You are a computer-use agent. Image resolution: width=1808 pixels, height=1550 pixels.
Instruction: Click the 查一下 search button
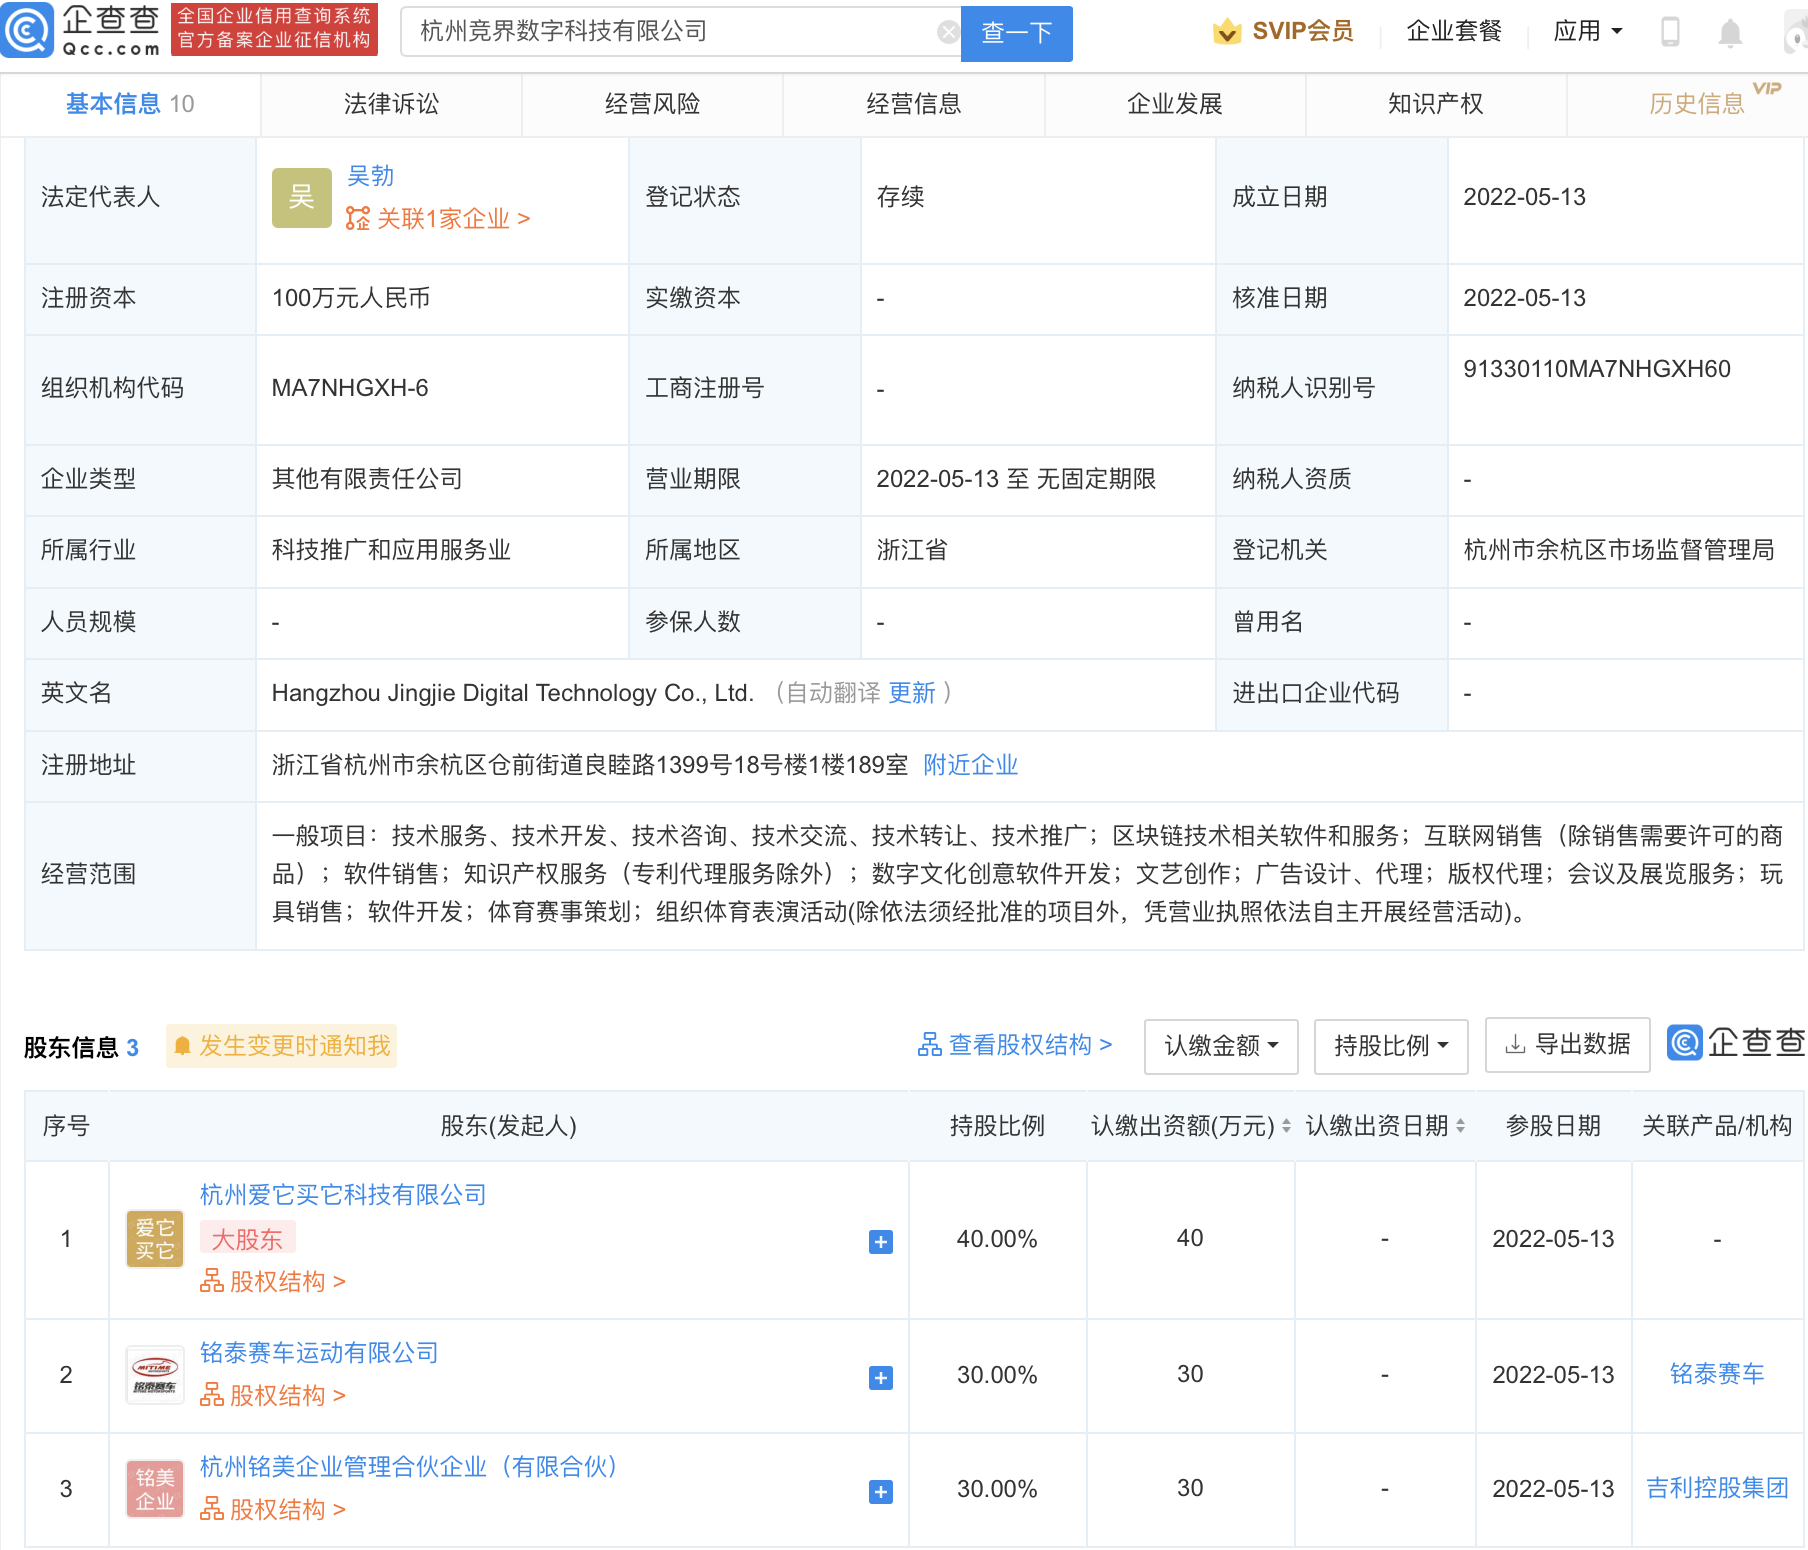point(1016,33)
